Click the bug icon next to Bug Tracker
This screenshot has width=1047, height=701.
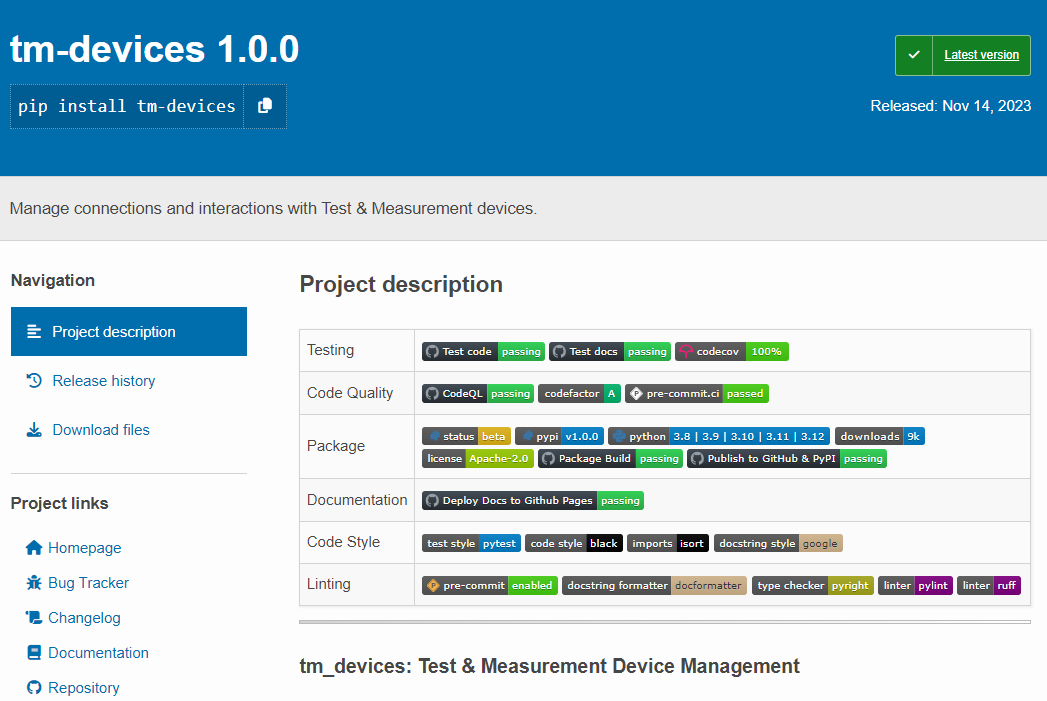[x=34, y=583]
